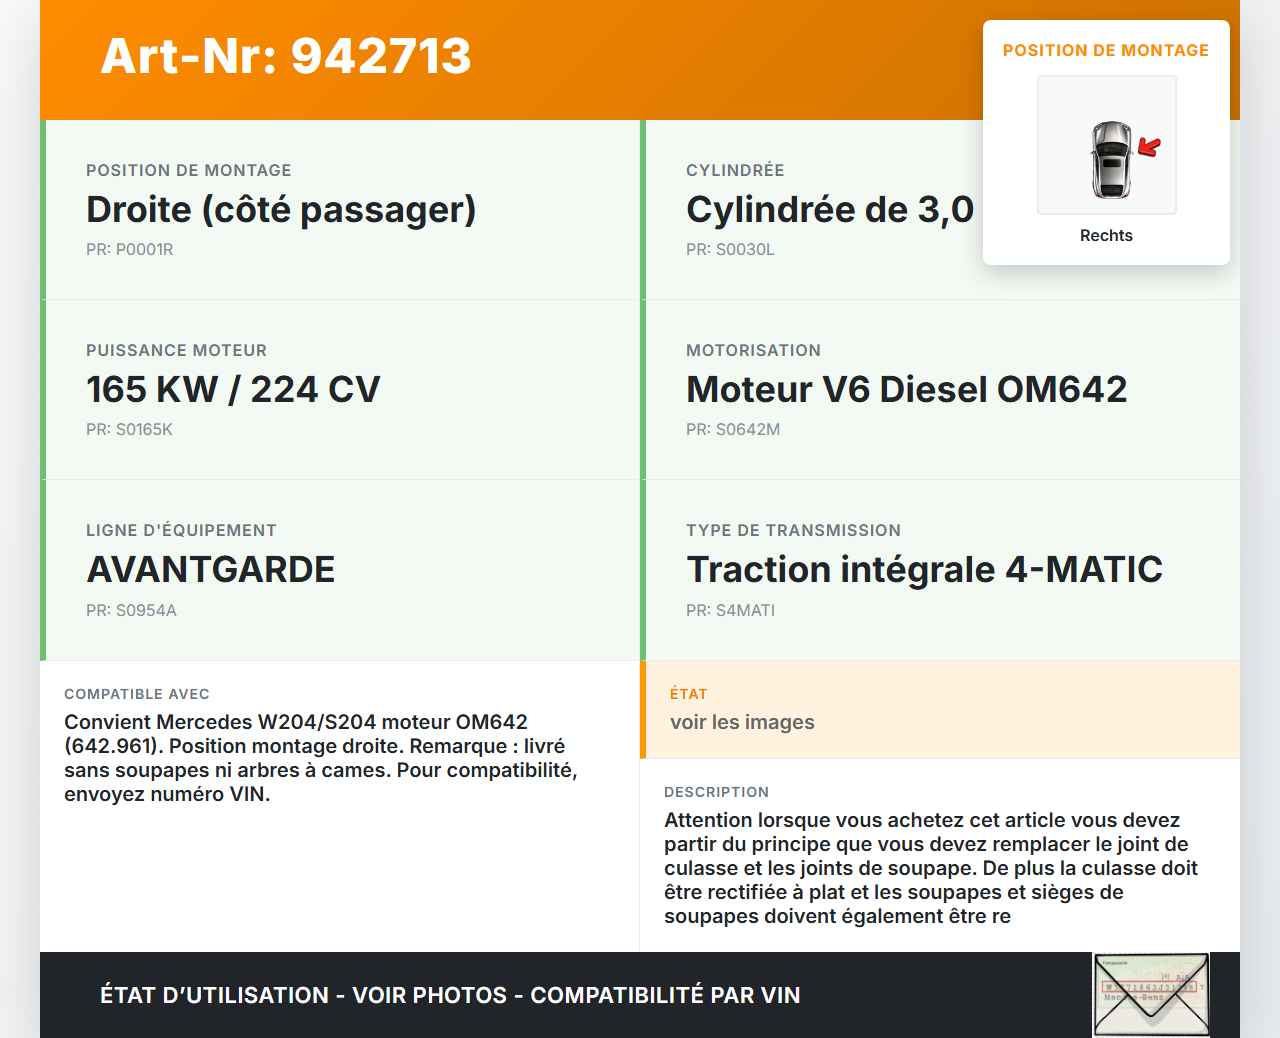Click the orange POSITION DE MONTAGE card title

pos(1106,51)
